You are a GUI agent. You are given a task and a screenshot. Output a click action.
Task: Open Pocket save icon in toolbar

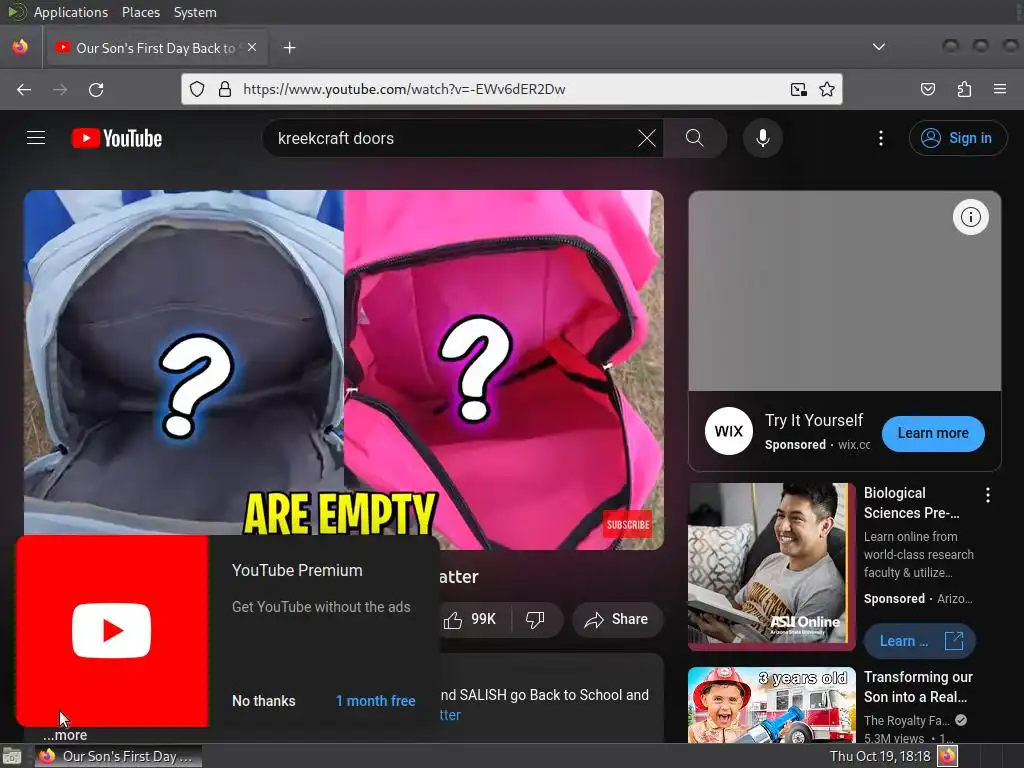pos(927,89)
